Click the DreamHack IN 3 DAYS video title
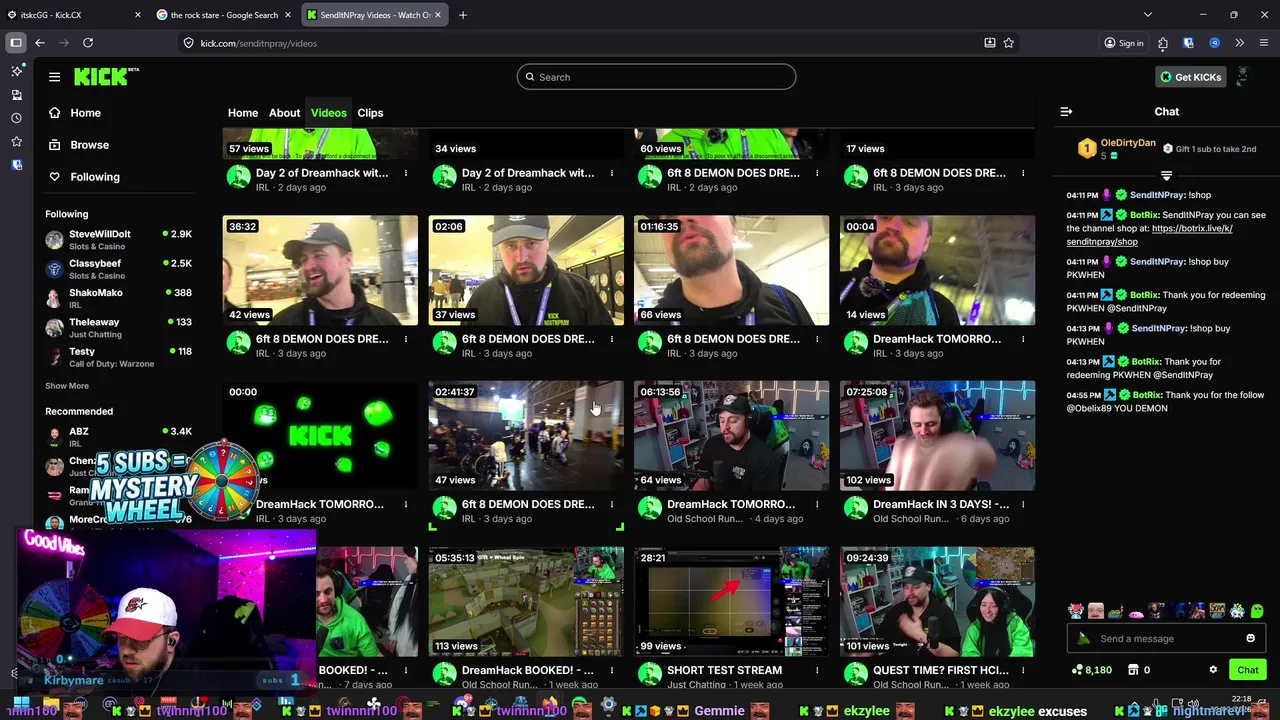The image size is (1280, 720). [941, 505]
